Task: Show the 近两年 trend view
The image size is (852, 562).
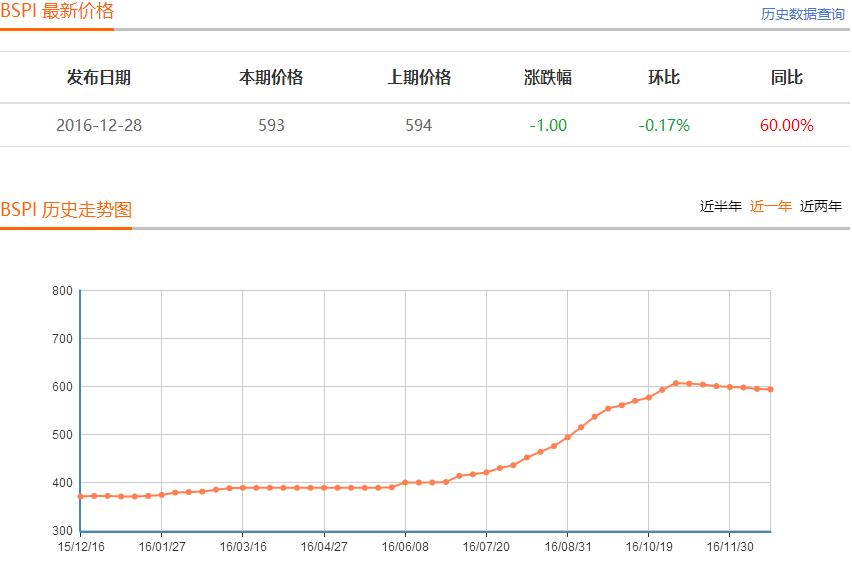Action: (821, 207)
